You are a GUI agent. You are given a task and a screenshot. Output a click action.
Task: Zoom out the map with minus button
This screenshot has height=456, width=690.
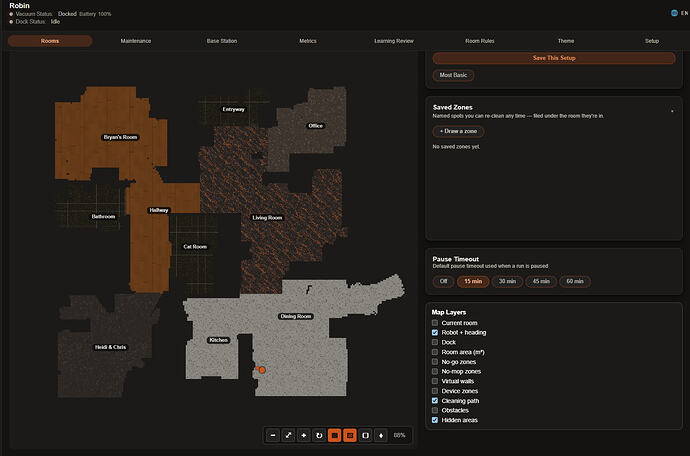coord(273,435)
